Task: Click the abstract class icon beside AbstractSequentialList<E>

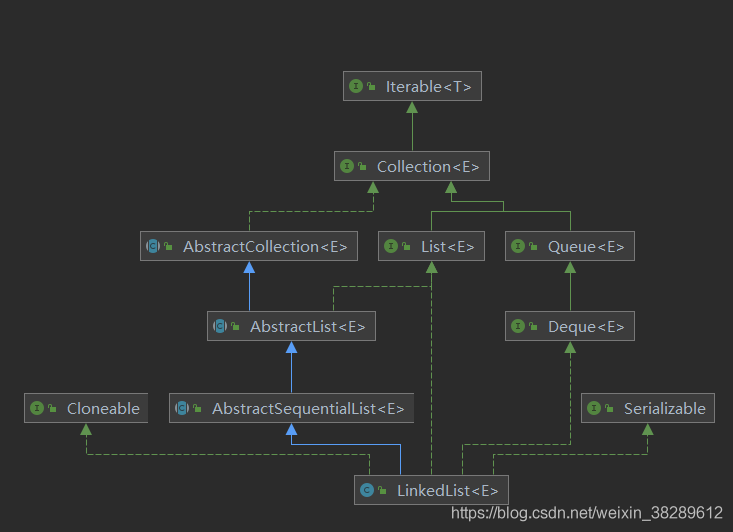Action: pyautogui.click(x=182, y=408)
